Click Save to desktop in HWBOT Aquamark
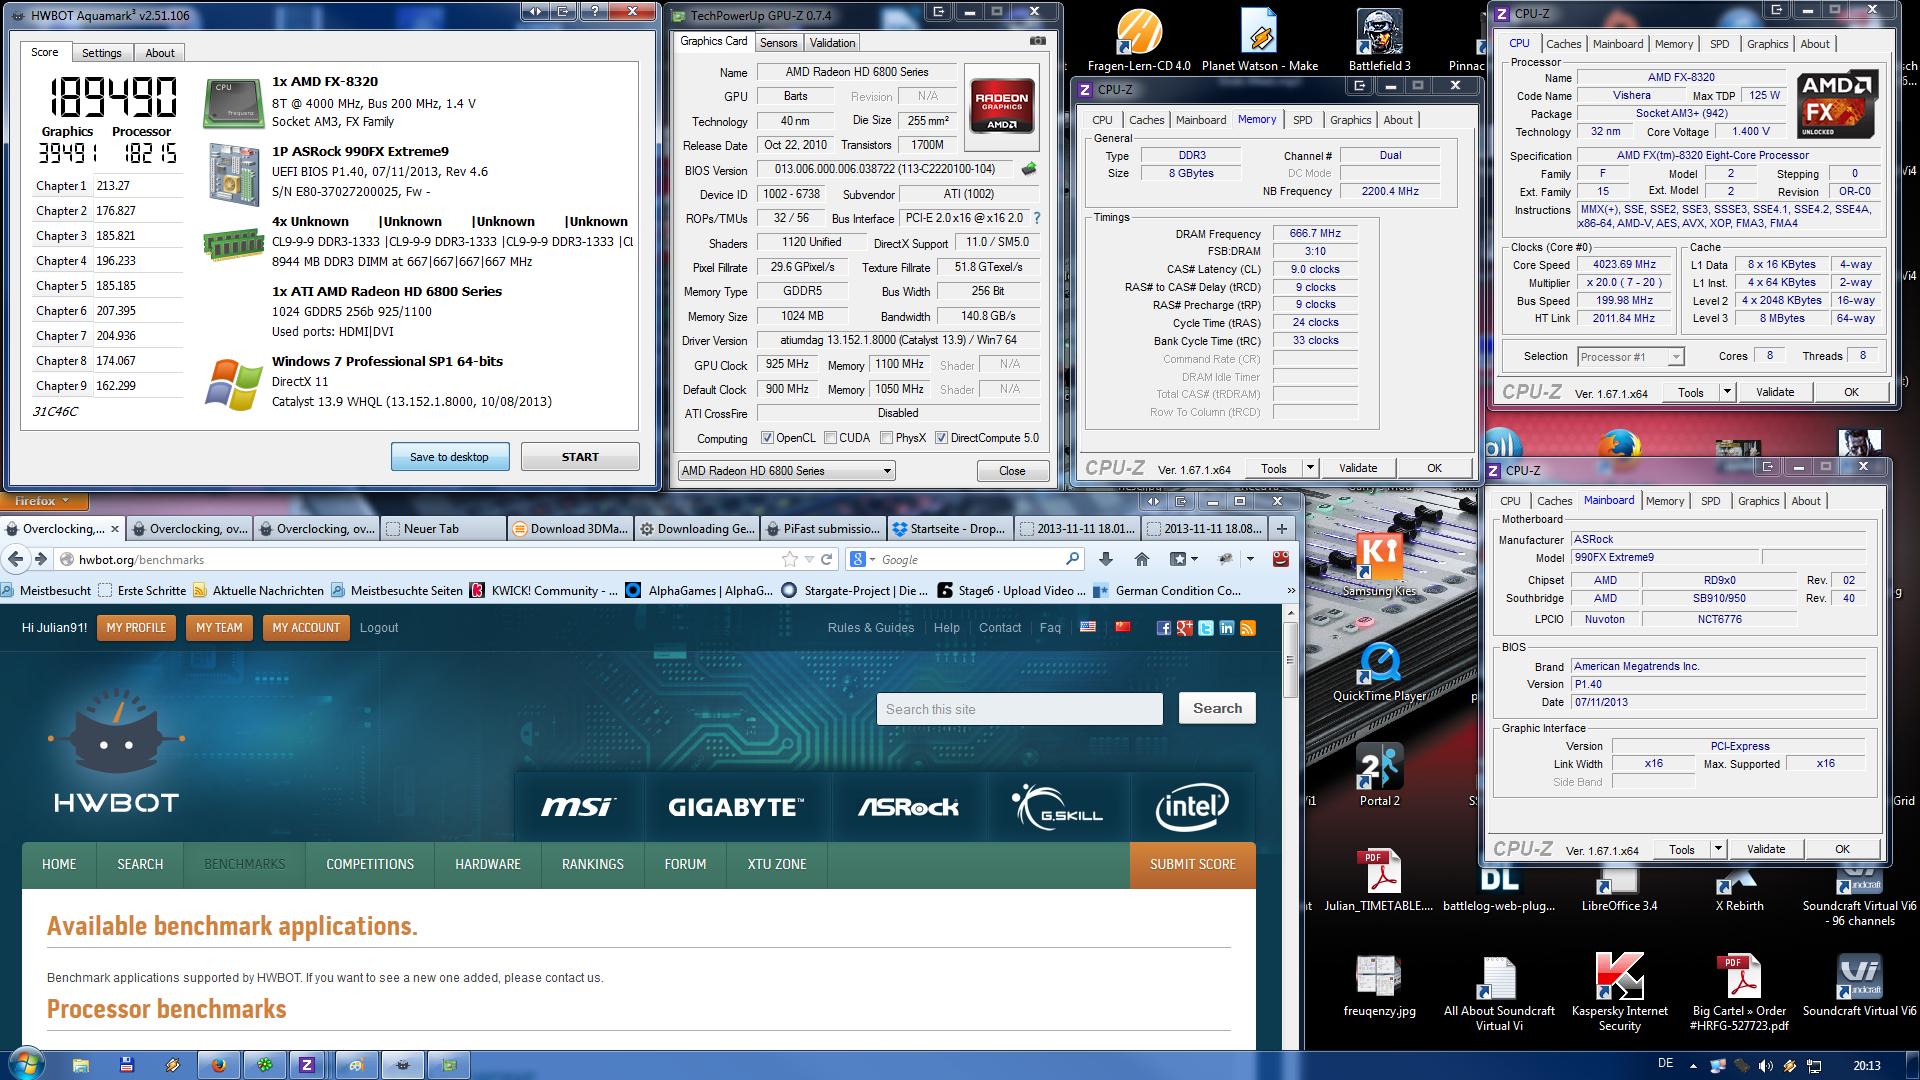 point(450,457)
